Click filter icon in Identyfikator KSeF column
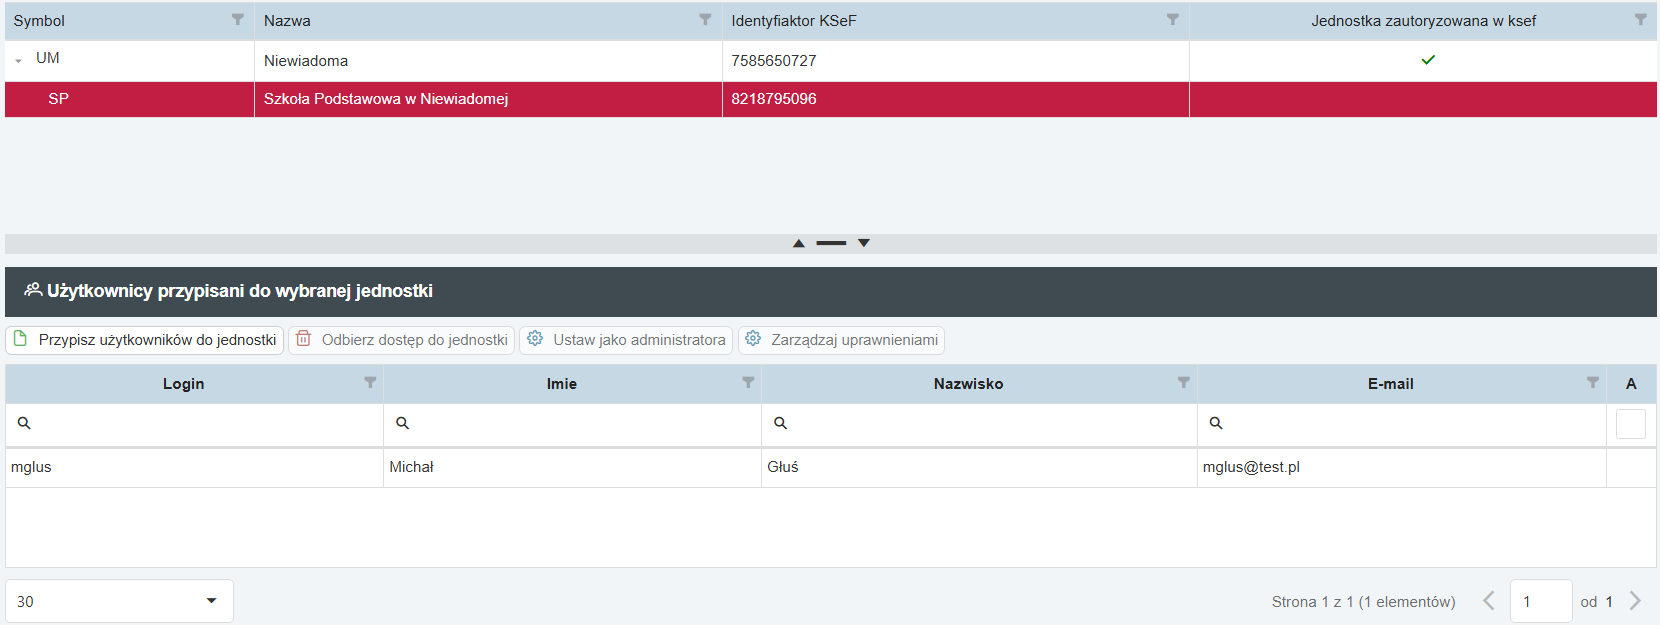Image resolution: width=1660 pixels, height=625 pixels. 1172,20
